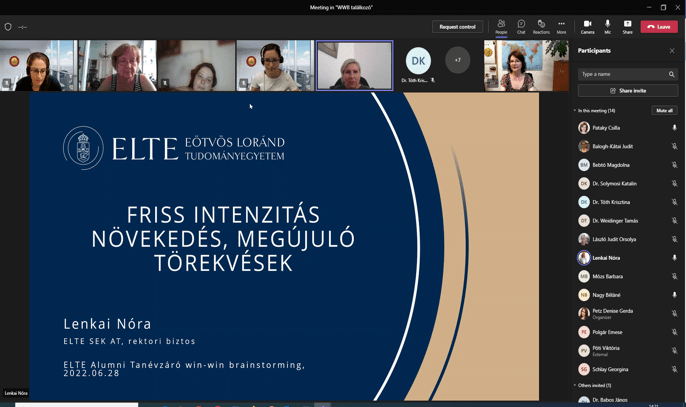Open the More actions menu
The width and height of the screenshot is (686, 407).
click(x=561, y=26)
